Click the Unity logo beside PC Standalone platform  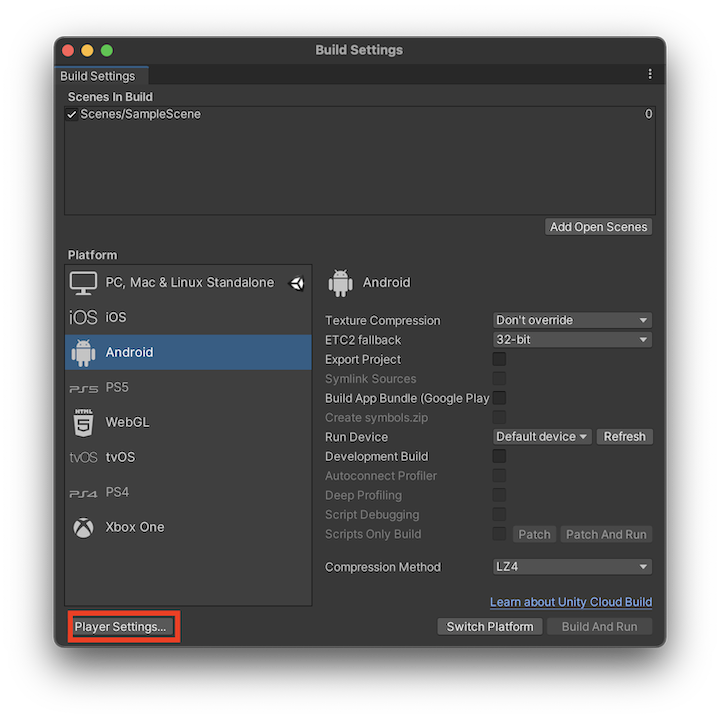click(298, 283)
